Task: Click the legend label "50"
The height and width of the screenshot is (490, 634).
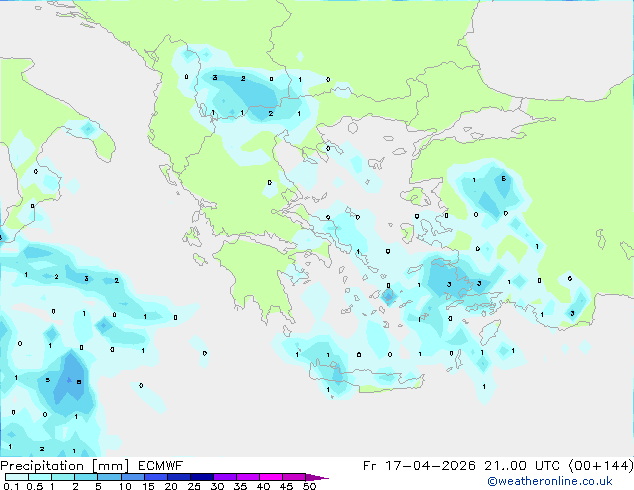Action: tap(309, 486)
